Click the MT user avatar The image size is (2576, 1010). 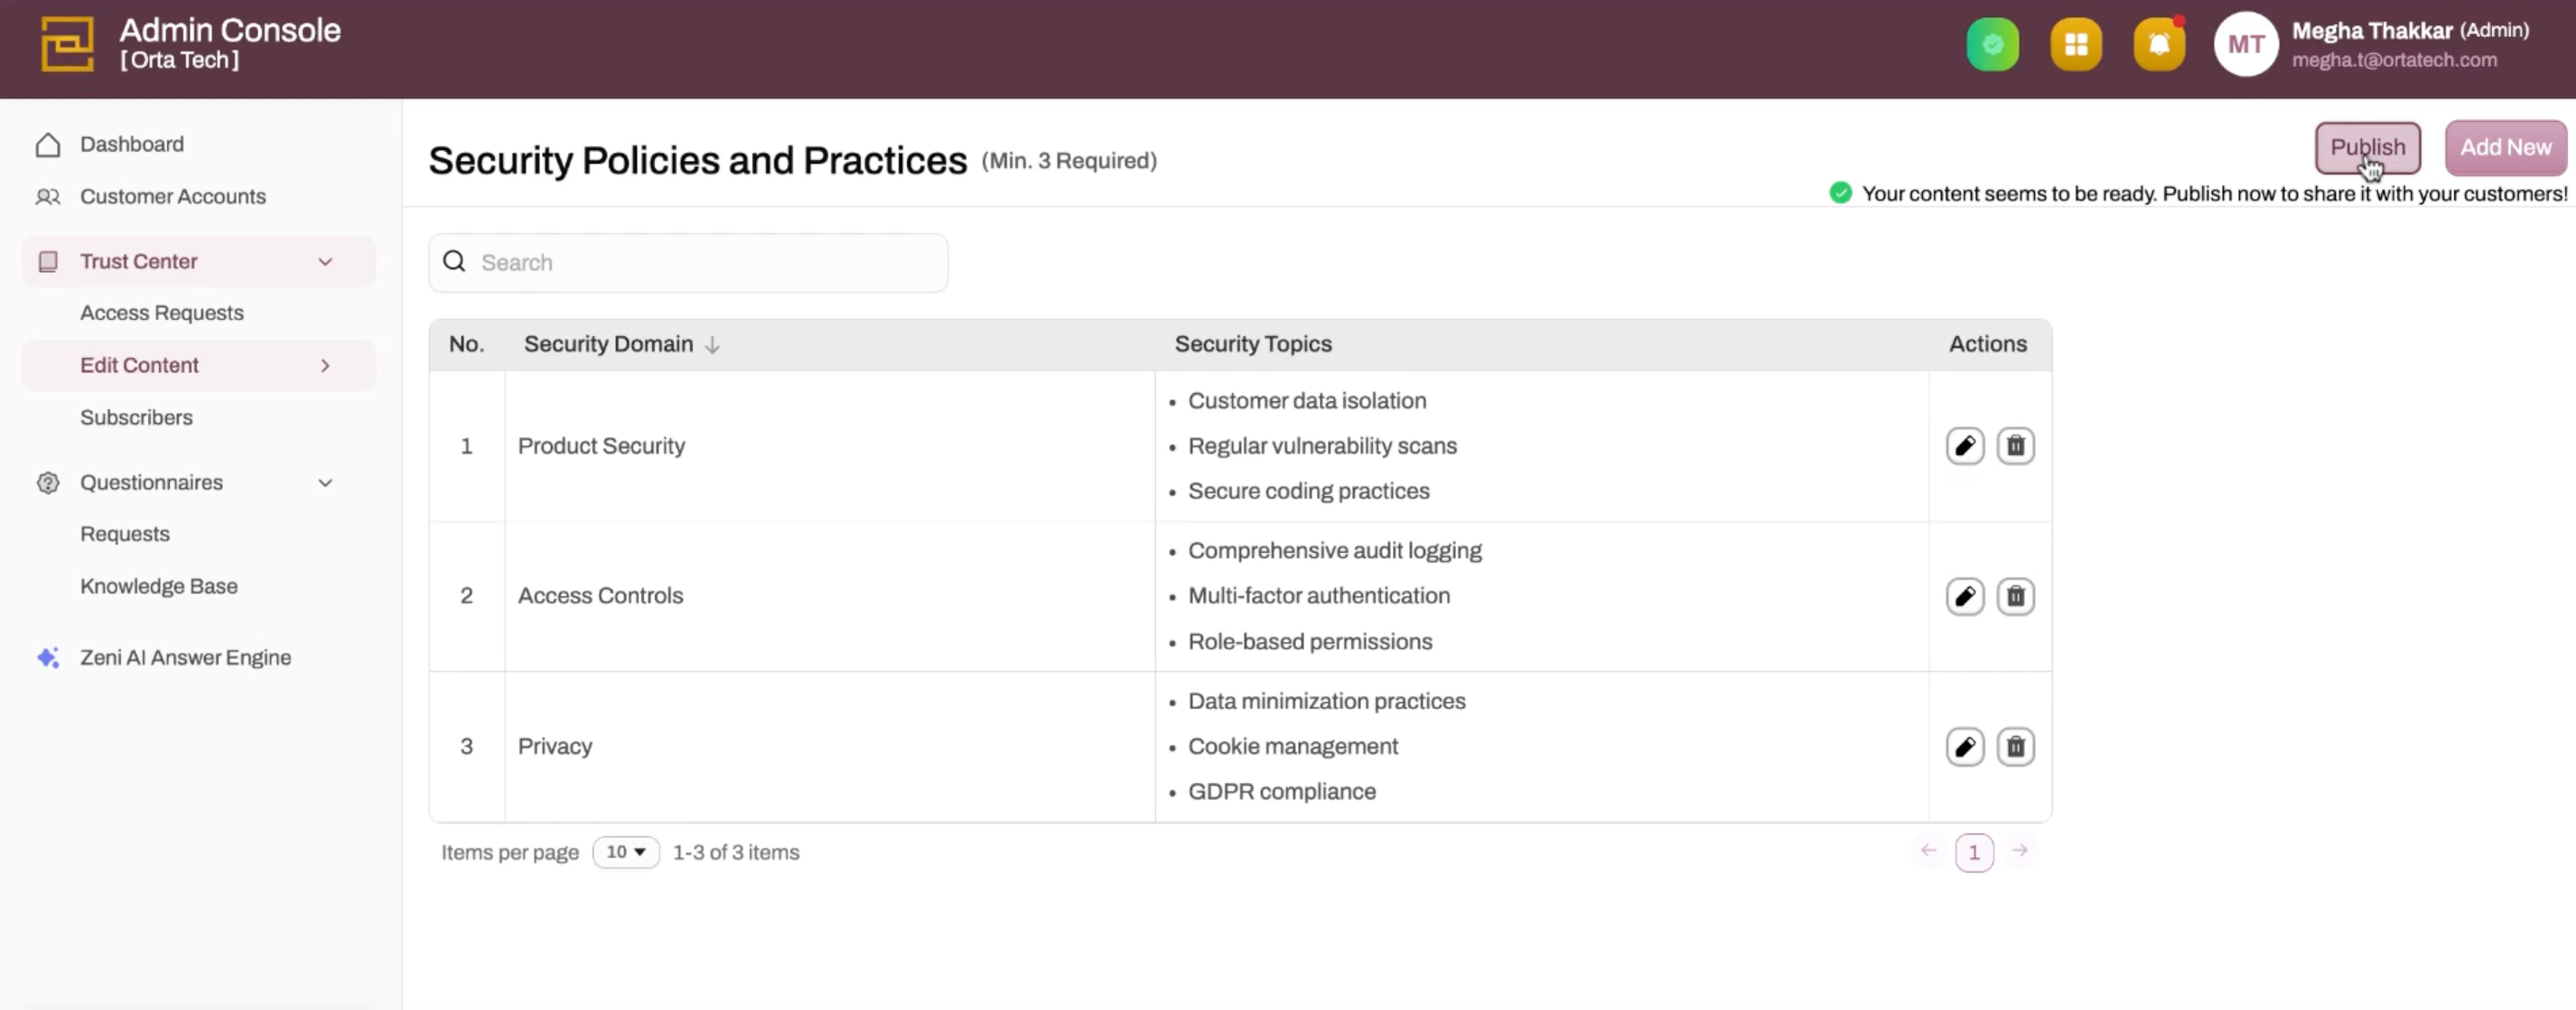tap(2246, 45)
